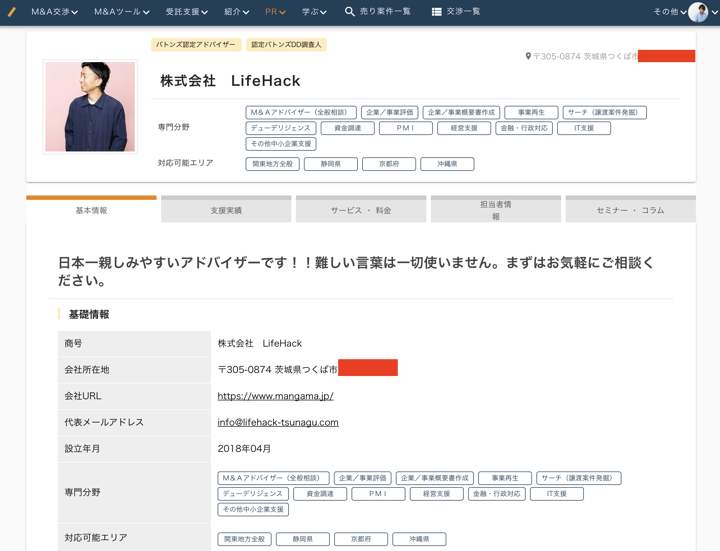The height and width of the screenshot is (551, 720).
Task: Click the list icon beside 交渉一覧
Action: 436,12
